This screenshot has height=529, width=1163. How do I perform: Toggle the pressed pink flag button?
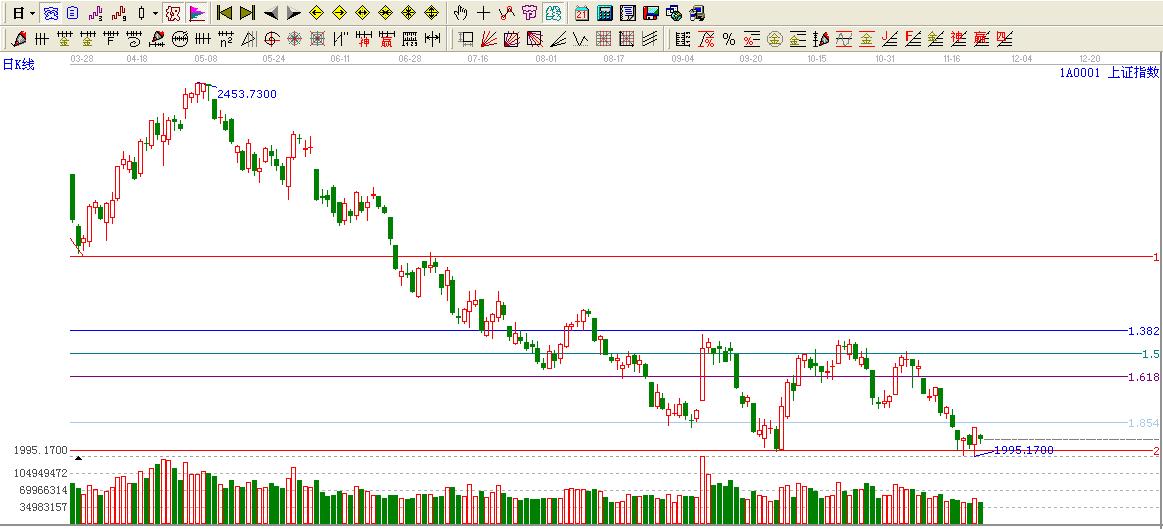[x=197, y=13]
